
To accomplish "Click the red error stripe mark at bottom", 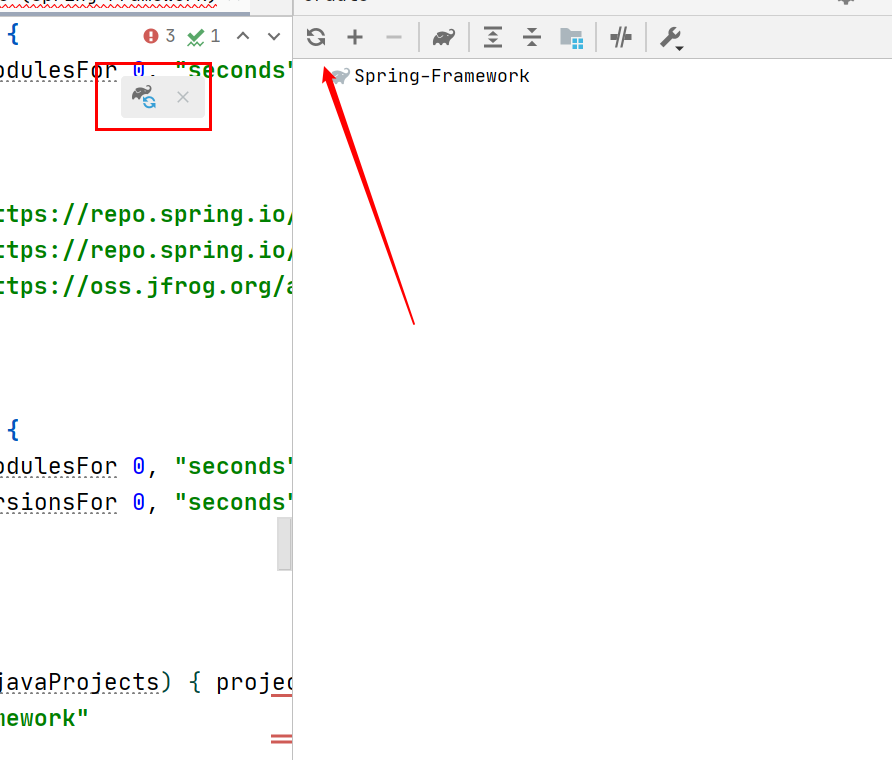I will tap(281, 739).
